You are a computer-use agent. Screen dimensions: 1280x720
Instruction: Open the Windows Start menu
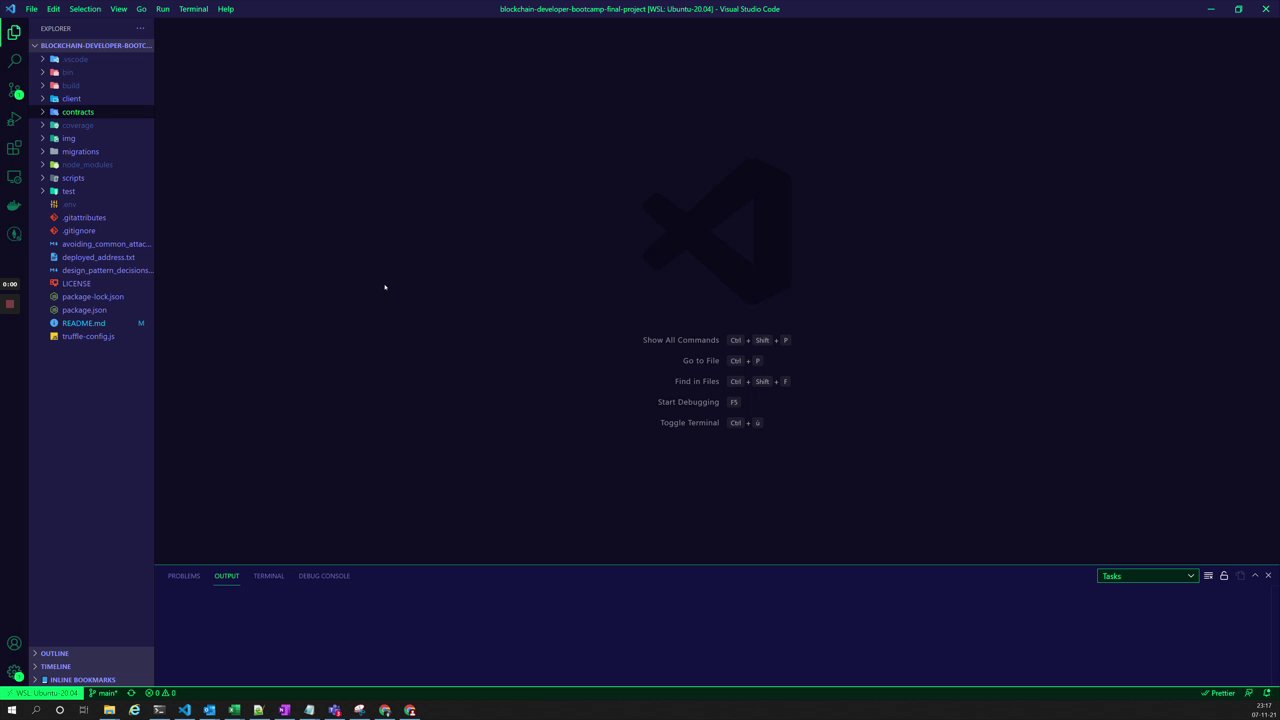point(12,710)
